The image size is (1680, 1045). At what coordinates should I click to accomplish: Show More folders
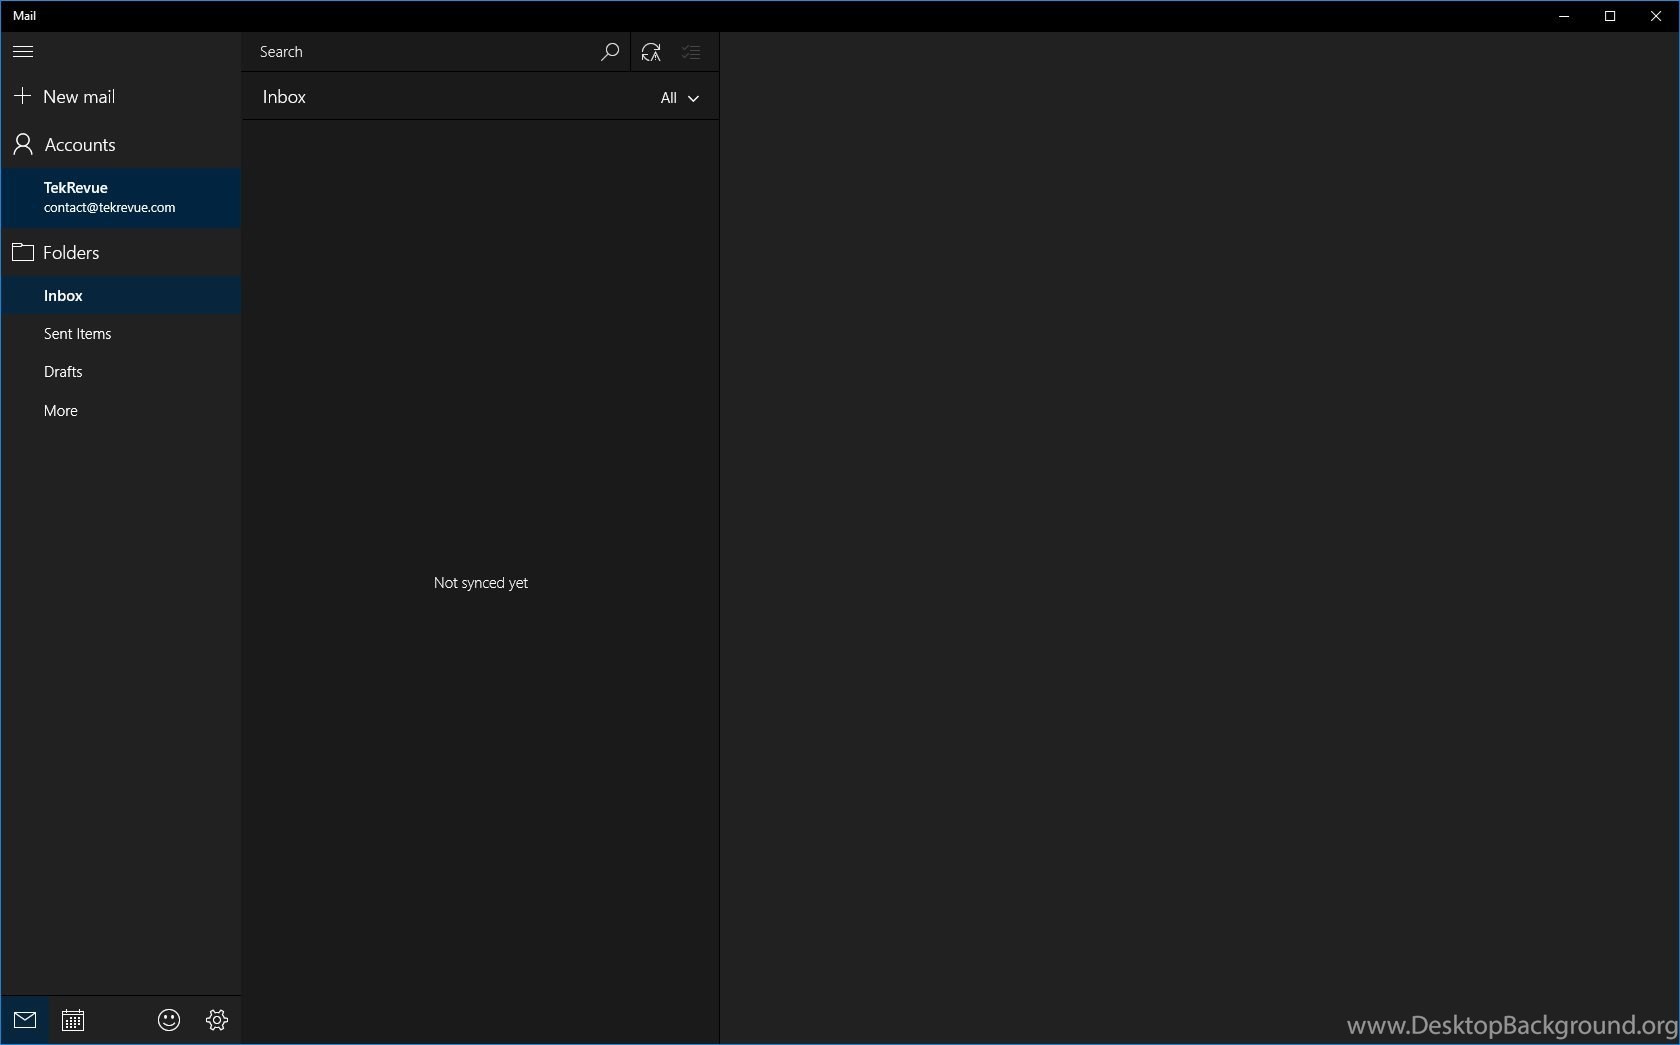(x=121, y=411)
